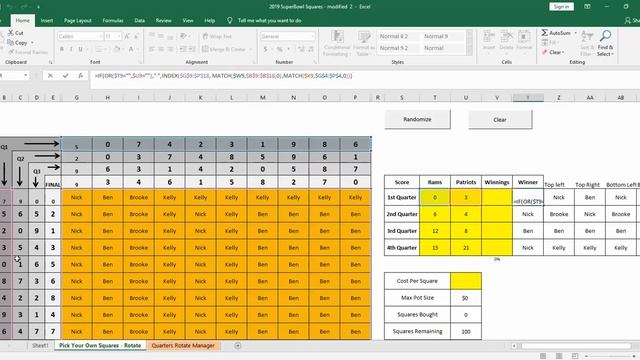
Task: Click the Page Layout view status icon
Action: [559, 356]
